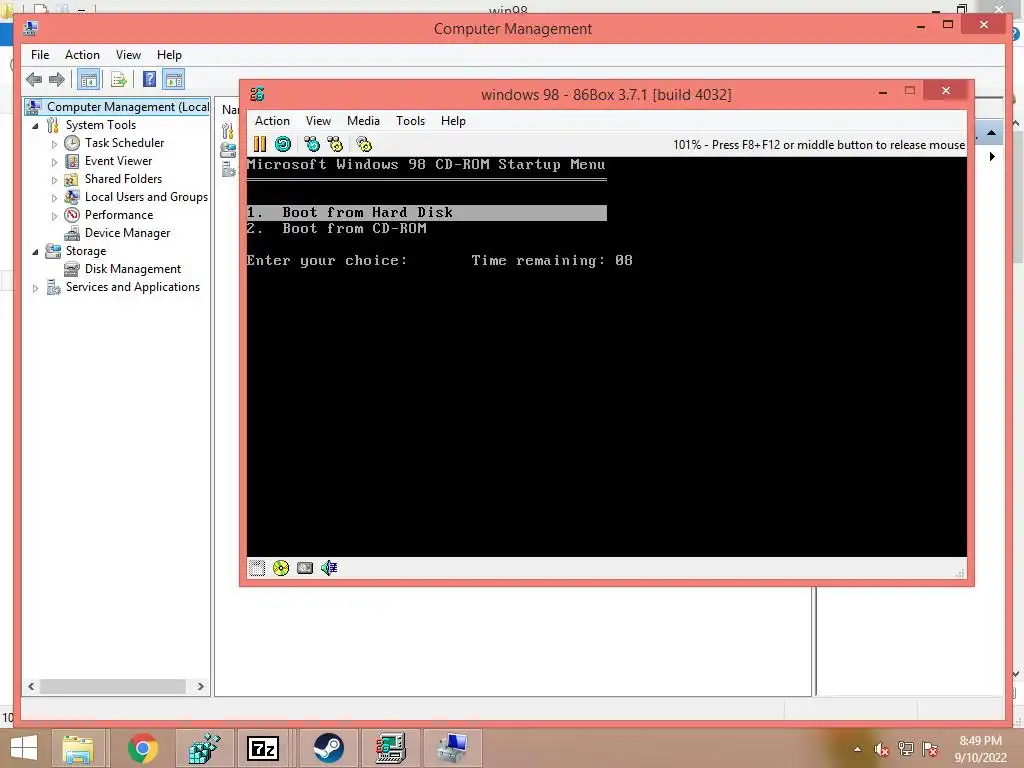Open File Explorer from the taskbar
This screenshot has height=768, width=1024.
tap(78, 748)
